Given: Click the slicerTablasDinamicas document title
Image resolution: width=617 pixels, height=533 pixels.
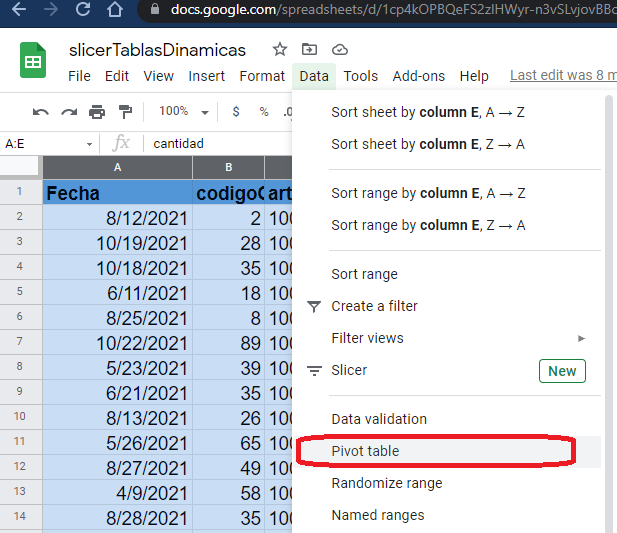Looking at the screenshot, I should pyautogui.click(x=157, y=50).
